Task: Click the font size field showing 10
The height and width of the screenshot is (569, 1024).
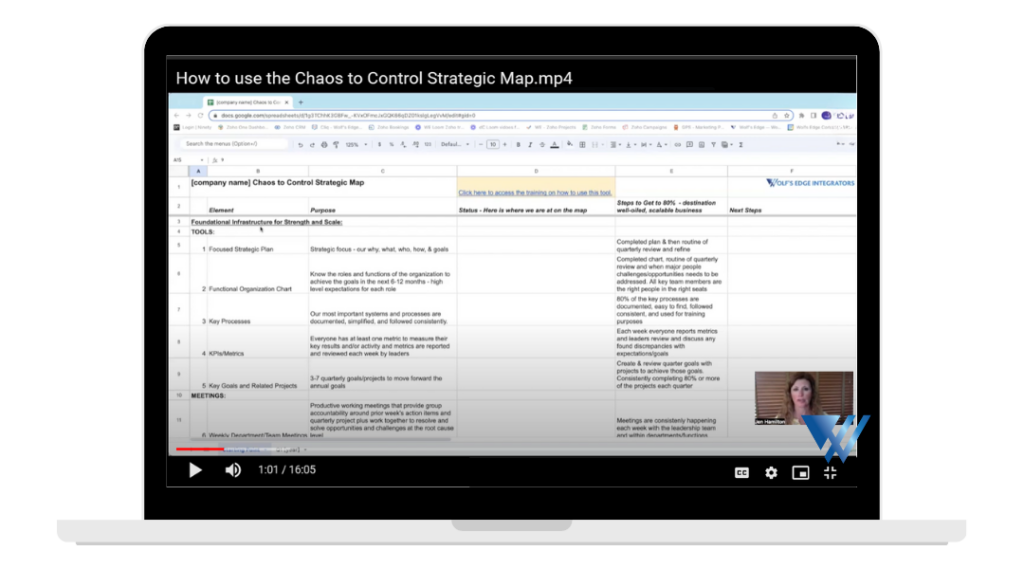Action: pos(493,144)
